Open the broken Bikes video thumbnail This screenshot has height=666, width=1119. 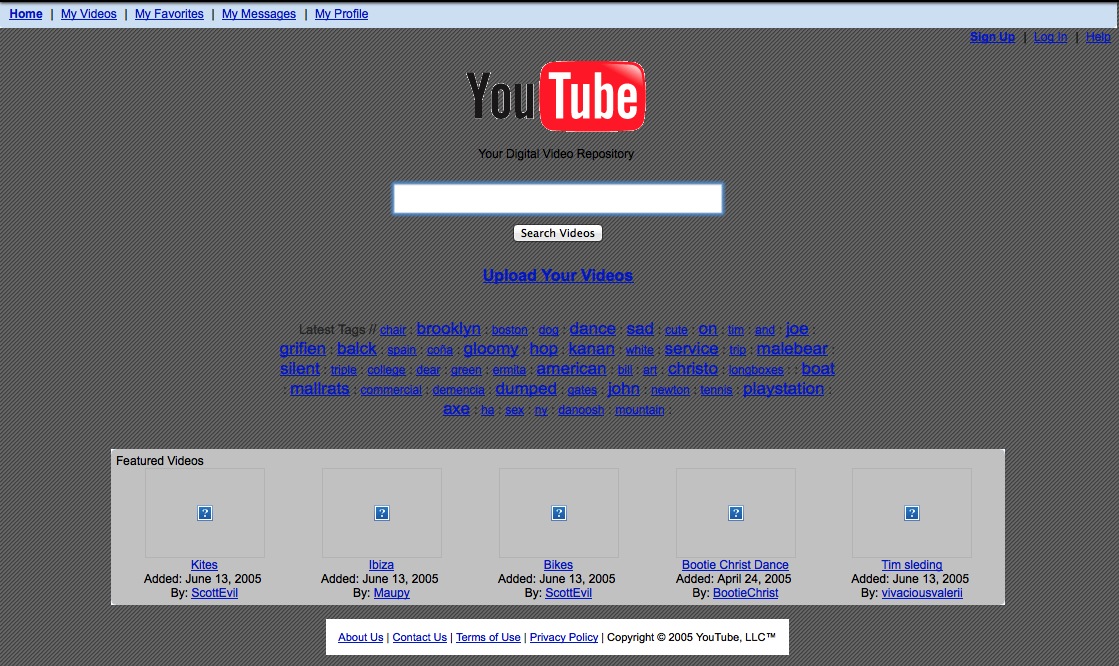(559, 513)
